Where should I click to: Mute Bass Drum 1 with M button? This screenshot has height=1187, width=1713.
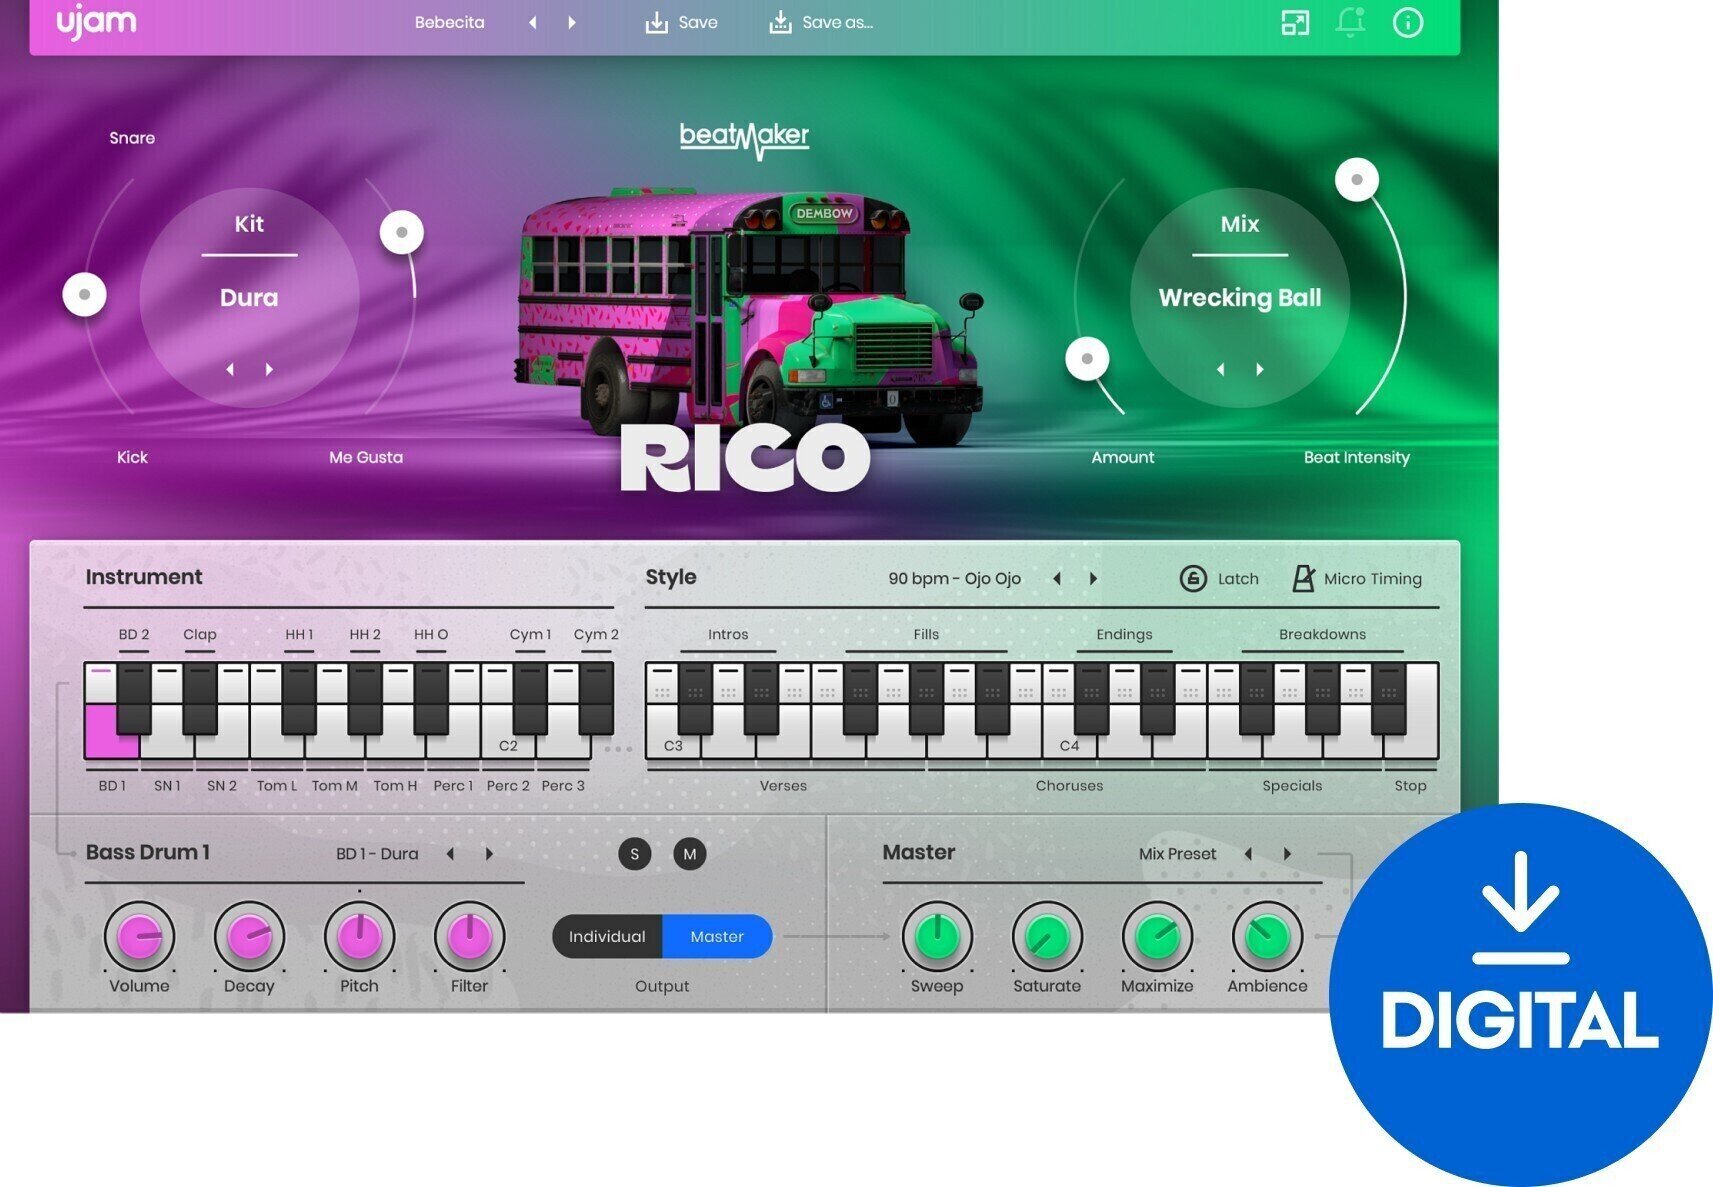[689, 853]
